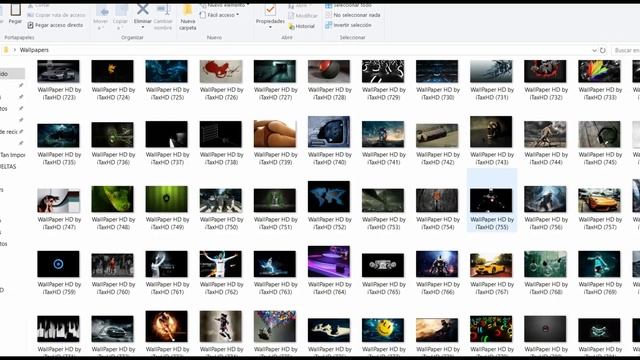The height and width of the screenshot is (360, 640).
Task: Select WallPaper HD by iTaxHD (729)
Action: click(x=383, y=80)
